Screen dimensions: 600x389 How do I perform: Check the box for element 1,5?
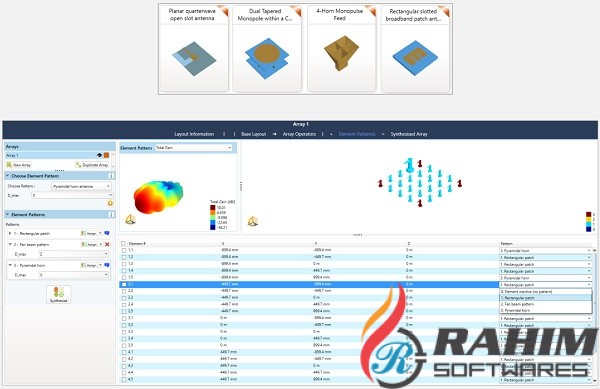point(124,278)
